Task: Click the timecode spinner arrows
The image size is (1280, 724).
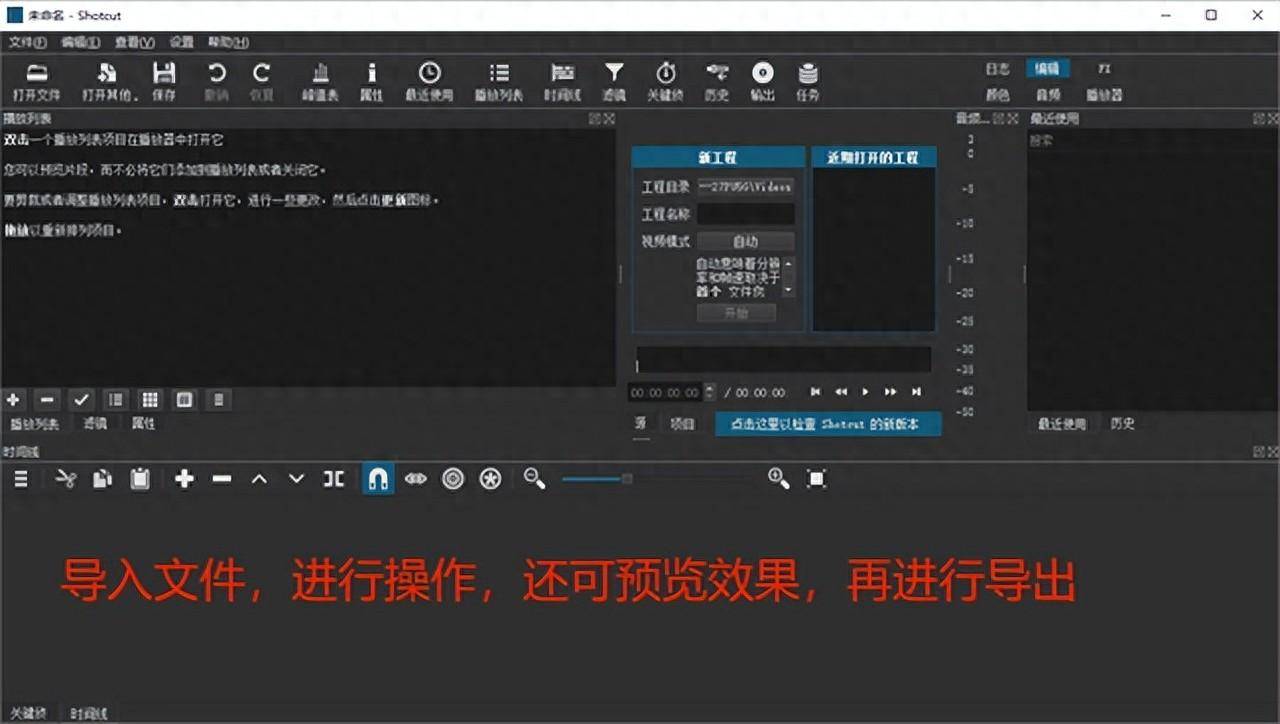Action: (x=710, y=392)
